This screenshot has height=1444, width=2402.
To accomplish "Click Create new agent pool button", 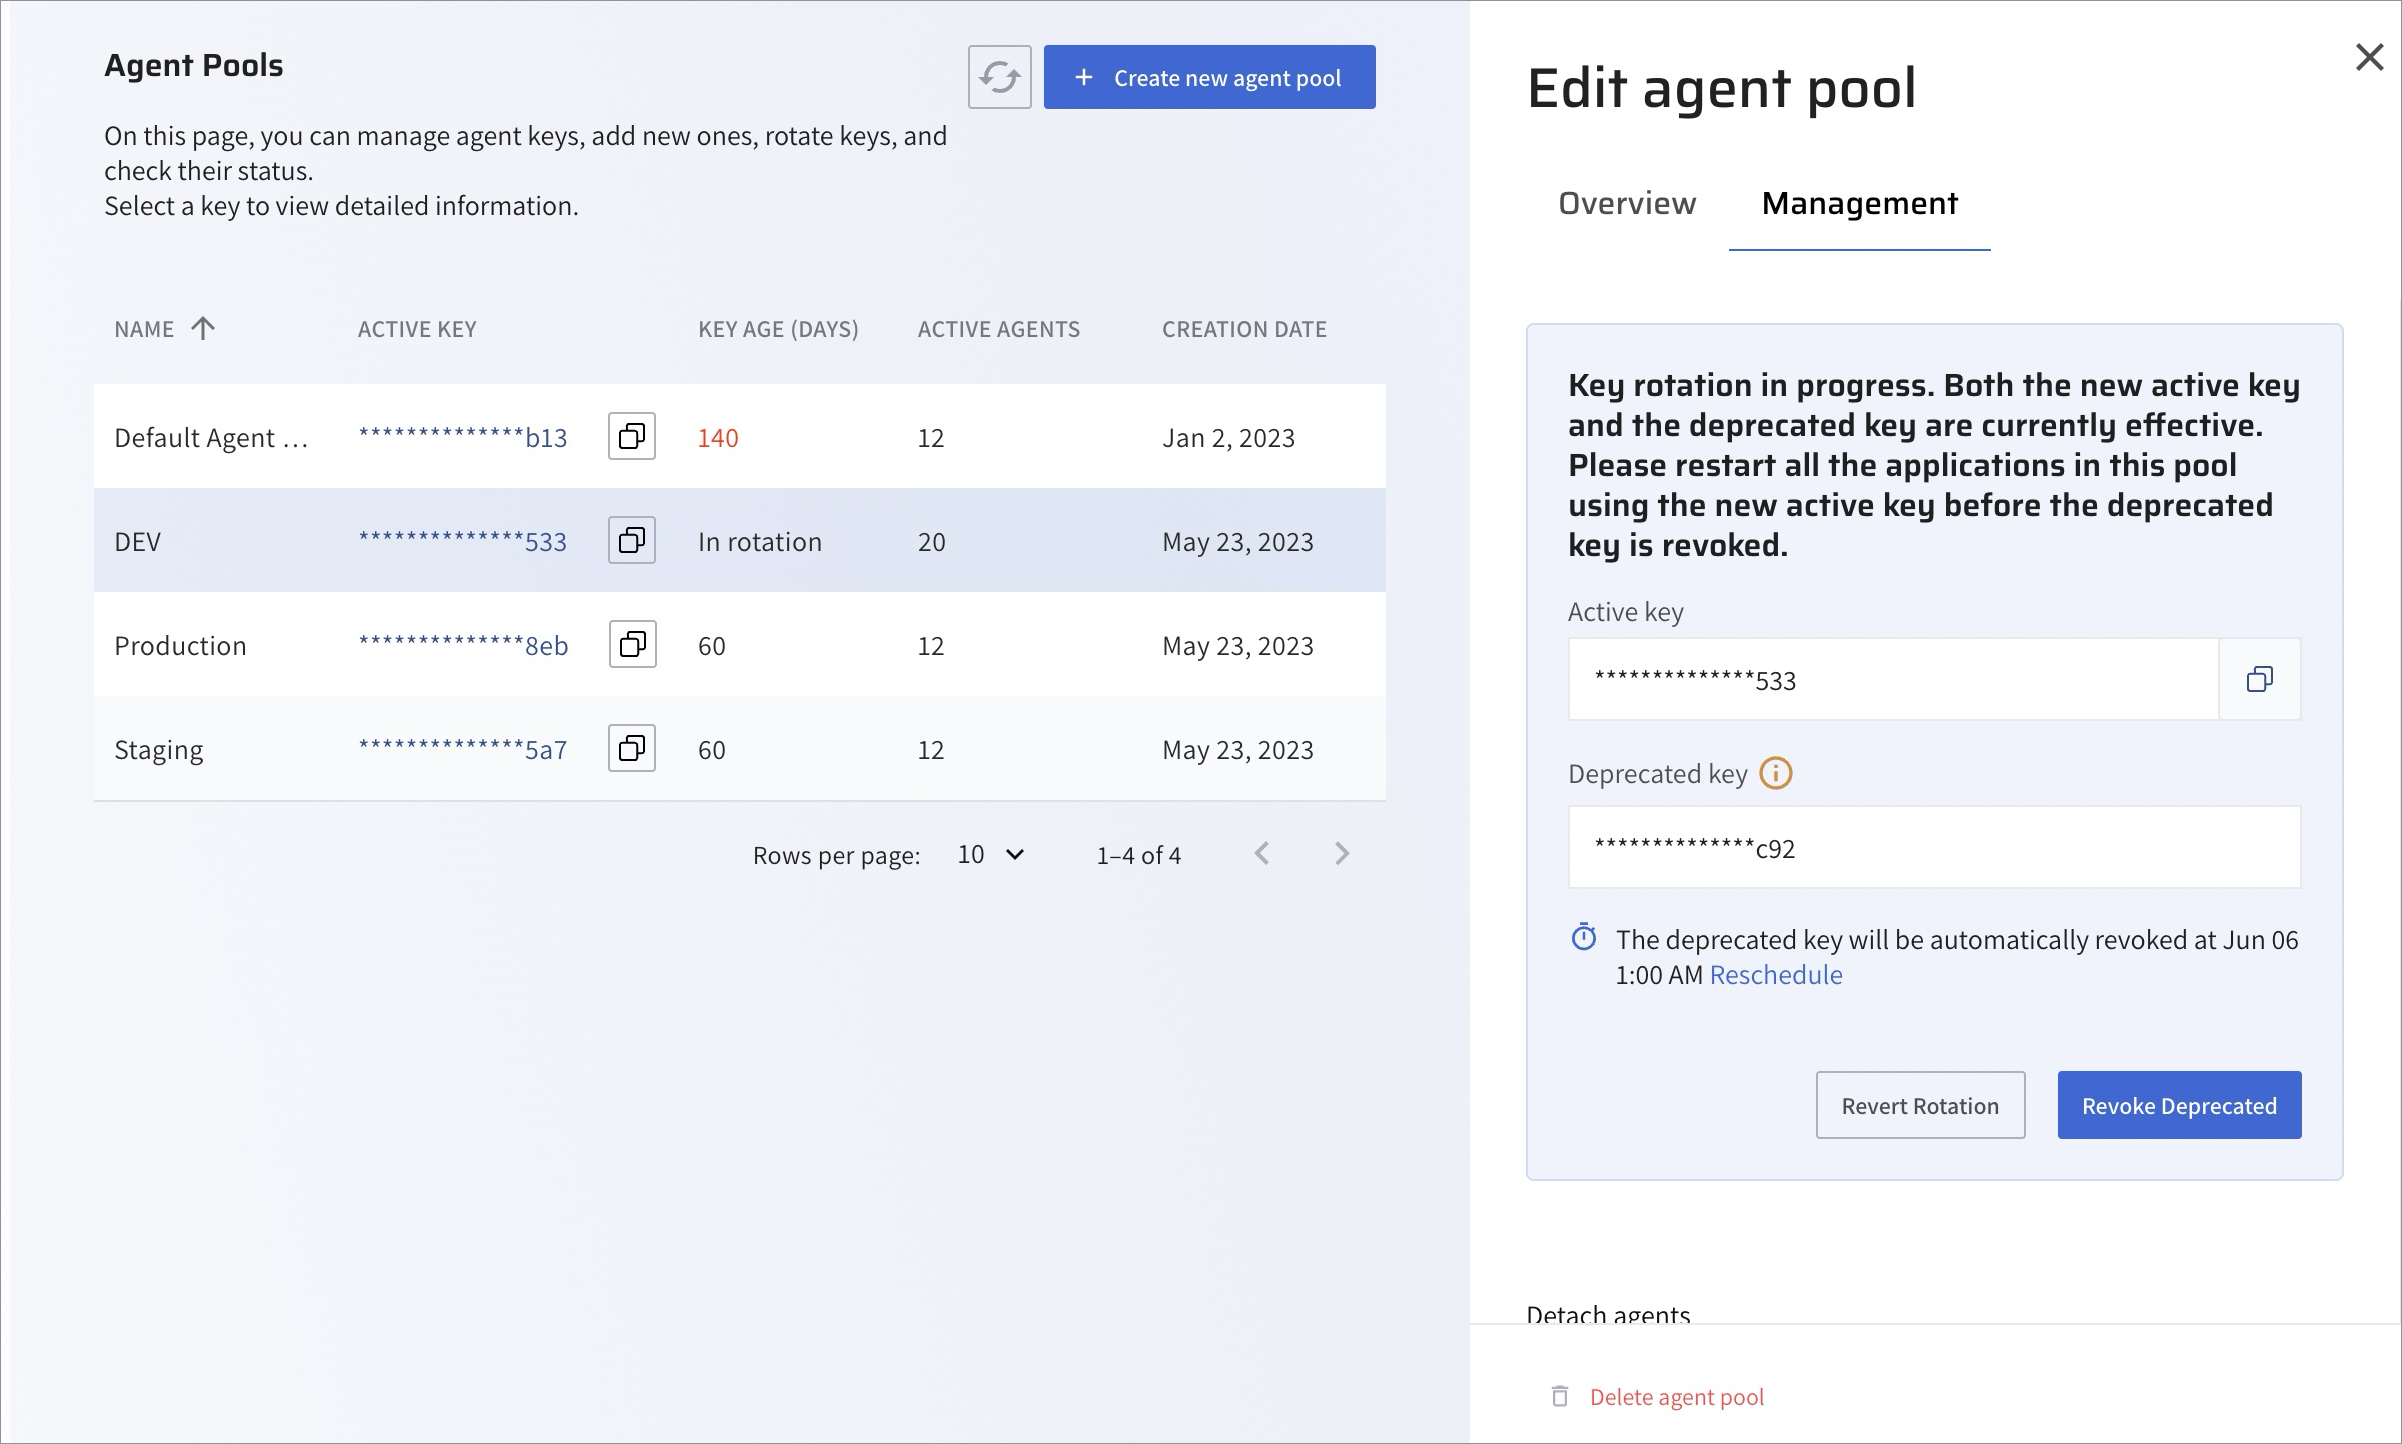I will [1209, 77].
